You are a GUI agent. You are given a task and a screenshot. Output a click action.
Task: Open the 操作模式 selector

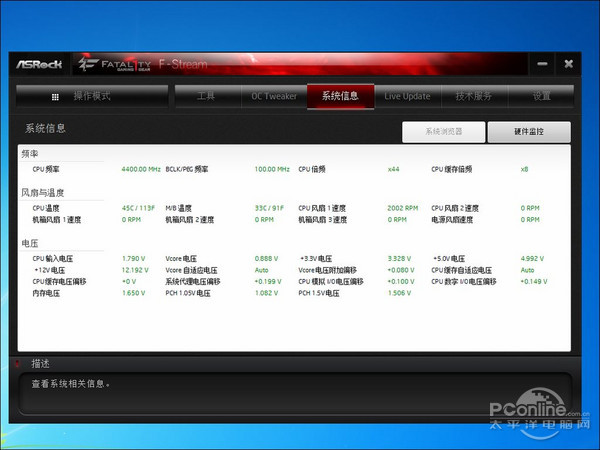92,96
